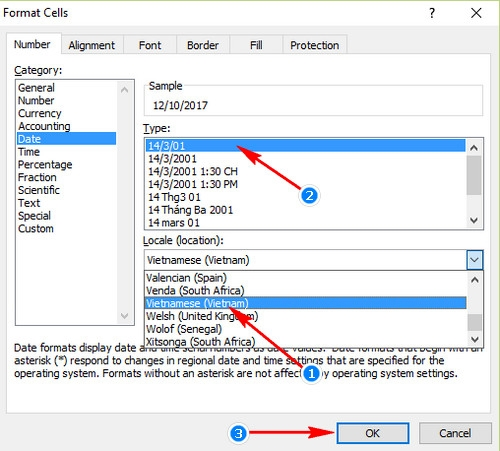Click Type list scroll down arrow
The height and width of the screenshot is (451, 500).
tap(474, 220)
